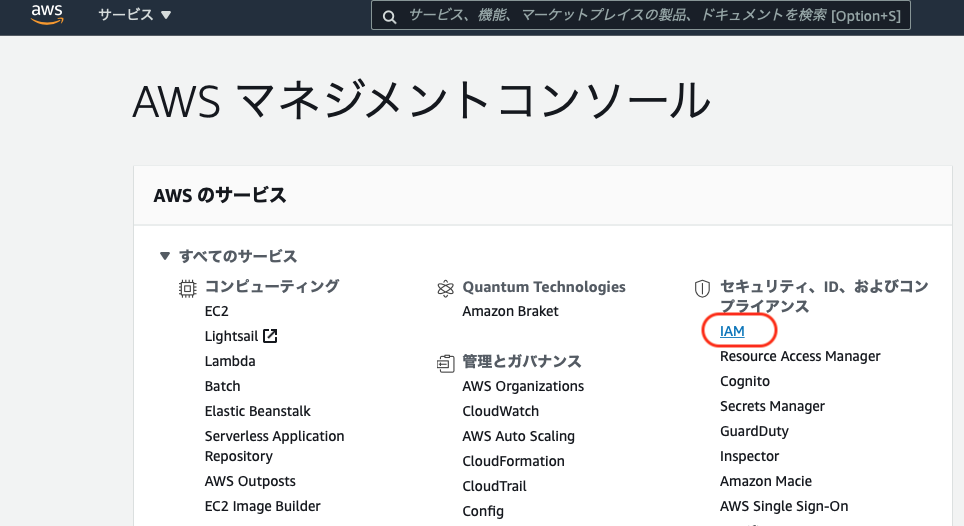Click the Management and Governance icon
This screenshot has height=526, width=964.
[x=446, y=363]
